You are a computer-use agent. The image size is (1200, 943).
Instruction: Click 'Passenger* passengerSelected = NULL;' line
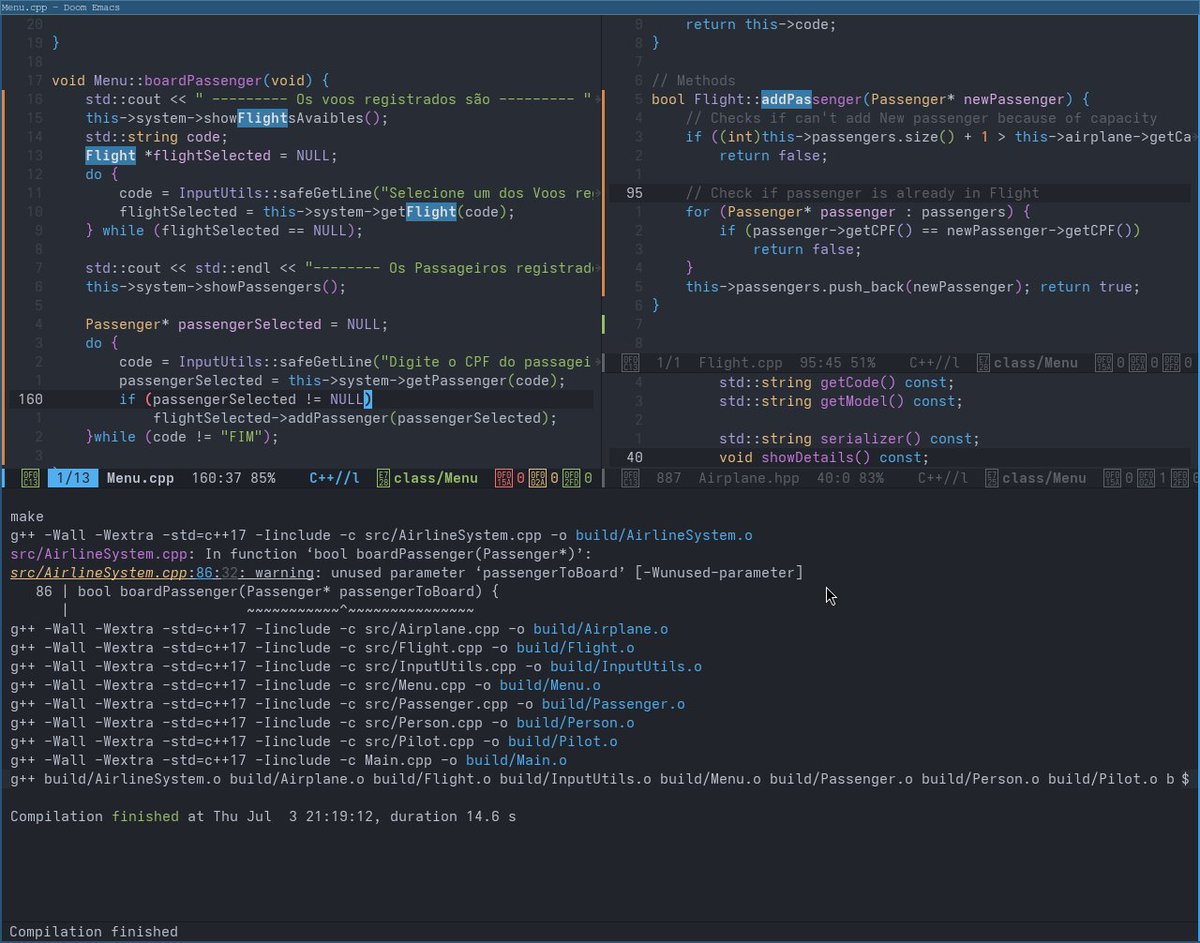[236, 325]
